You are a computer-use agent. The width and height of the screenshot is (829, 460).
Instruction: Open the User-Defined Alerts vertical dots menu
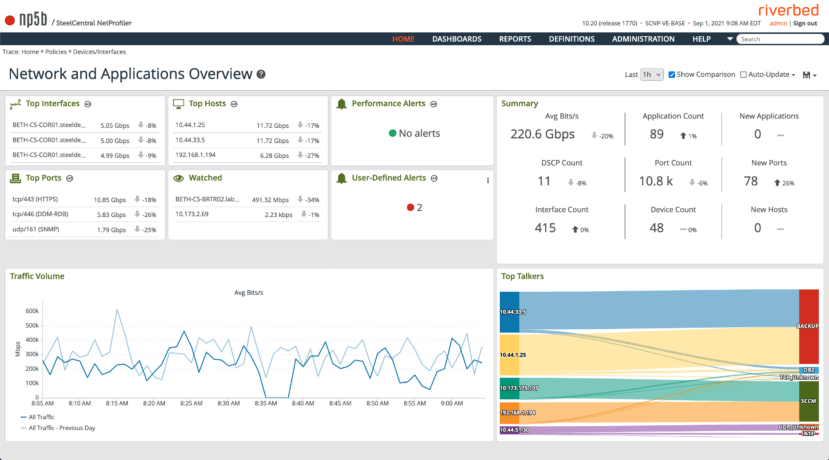(487, 181)
